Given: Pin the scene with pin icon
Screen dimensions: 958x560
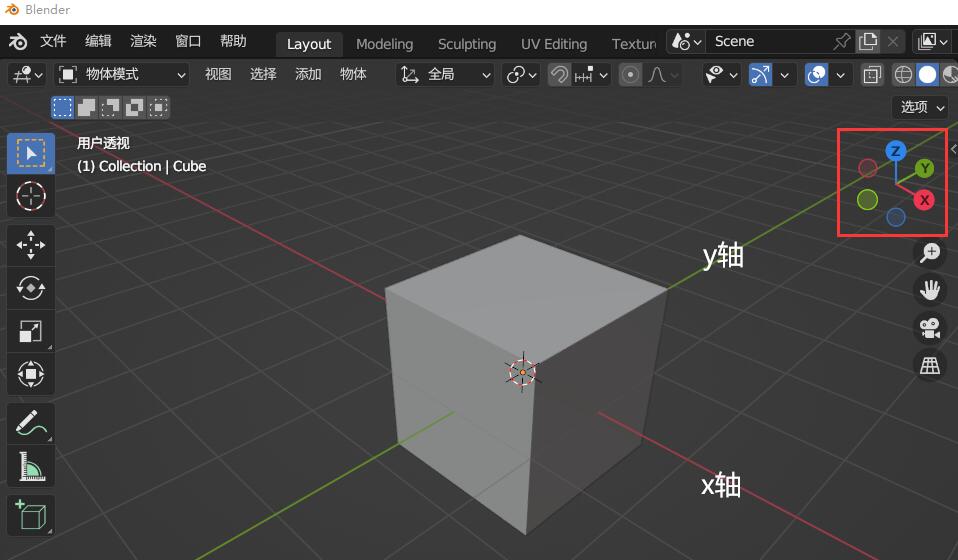Looking at the screenshot, I should 841,42.
